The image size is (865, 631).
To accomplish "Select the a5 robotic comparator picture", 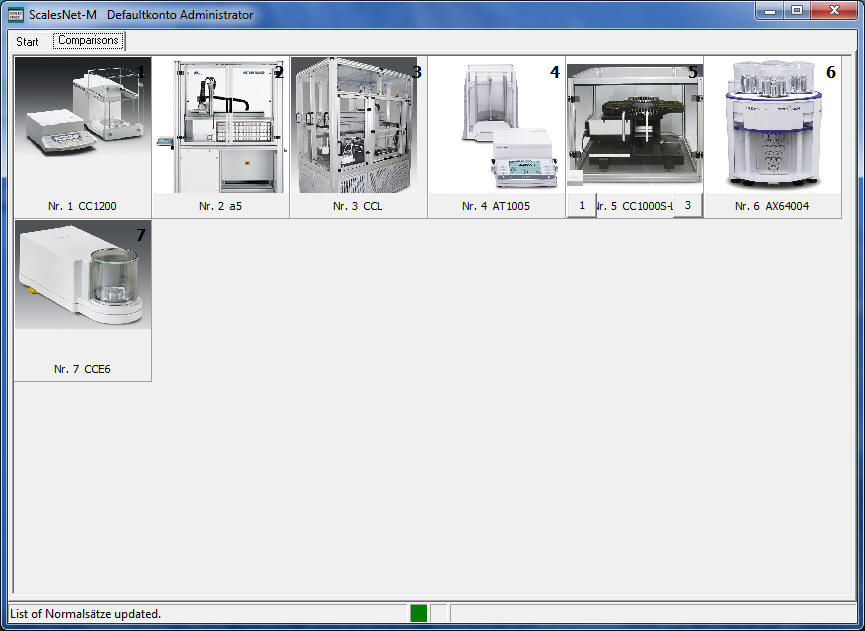I will pos(220,125).
